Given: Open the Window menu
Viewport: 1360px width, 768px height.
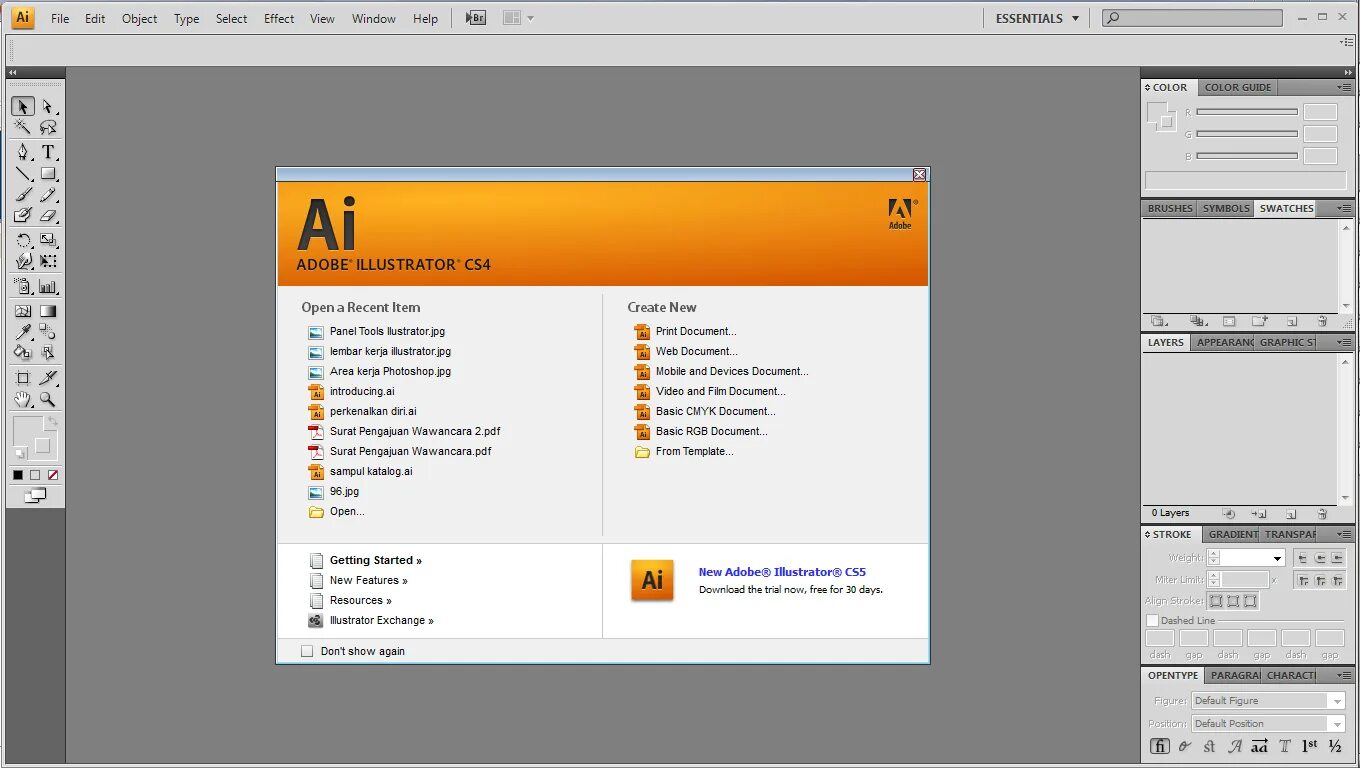Looking at the screenshot, I should 373,18.
